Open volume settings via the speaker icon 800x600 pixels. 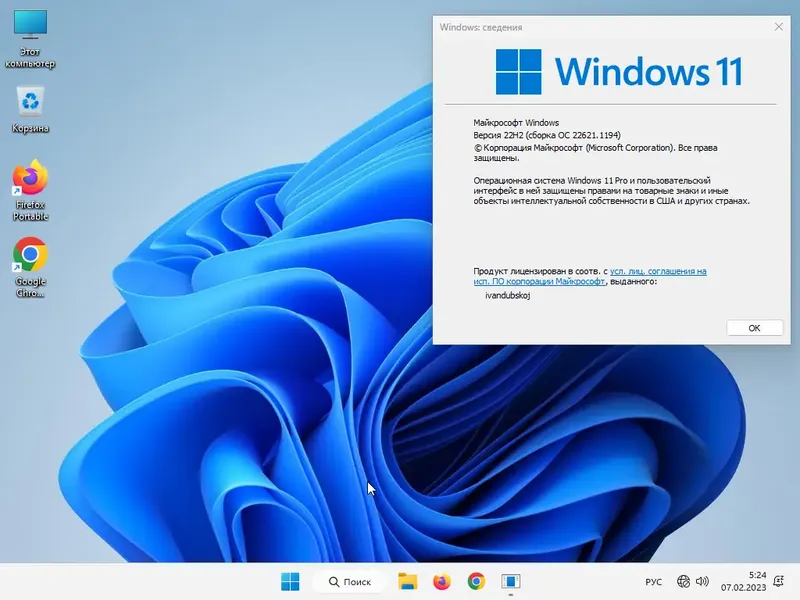(x=703, y=581)
